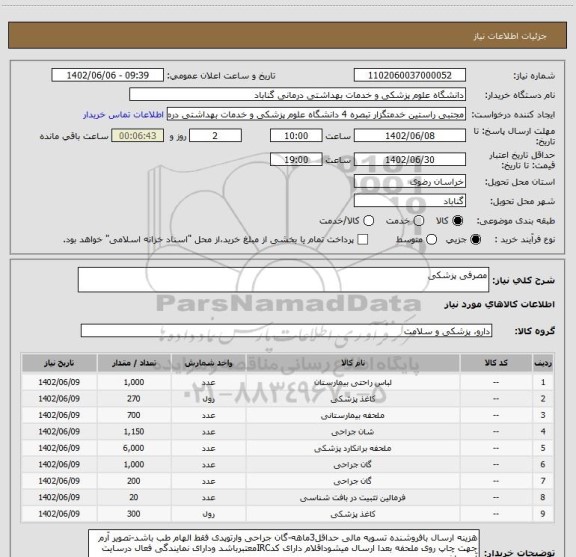Click quantity 700 in row 3
Viewport: 576px width, 557px height.
[134, 415]
